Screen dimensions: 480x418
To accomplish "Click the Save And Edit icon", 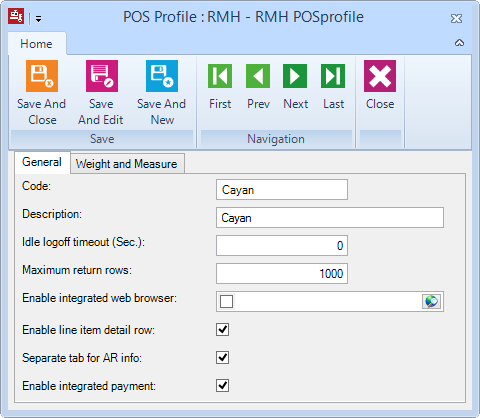I will 102,76.
